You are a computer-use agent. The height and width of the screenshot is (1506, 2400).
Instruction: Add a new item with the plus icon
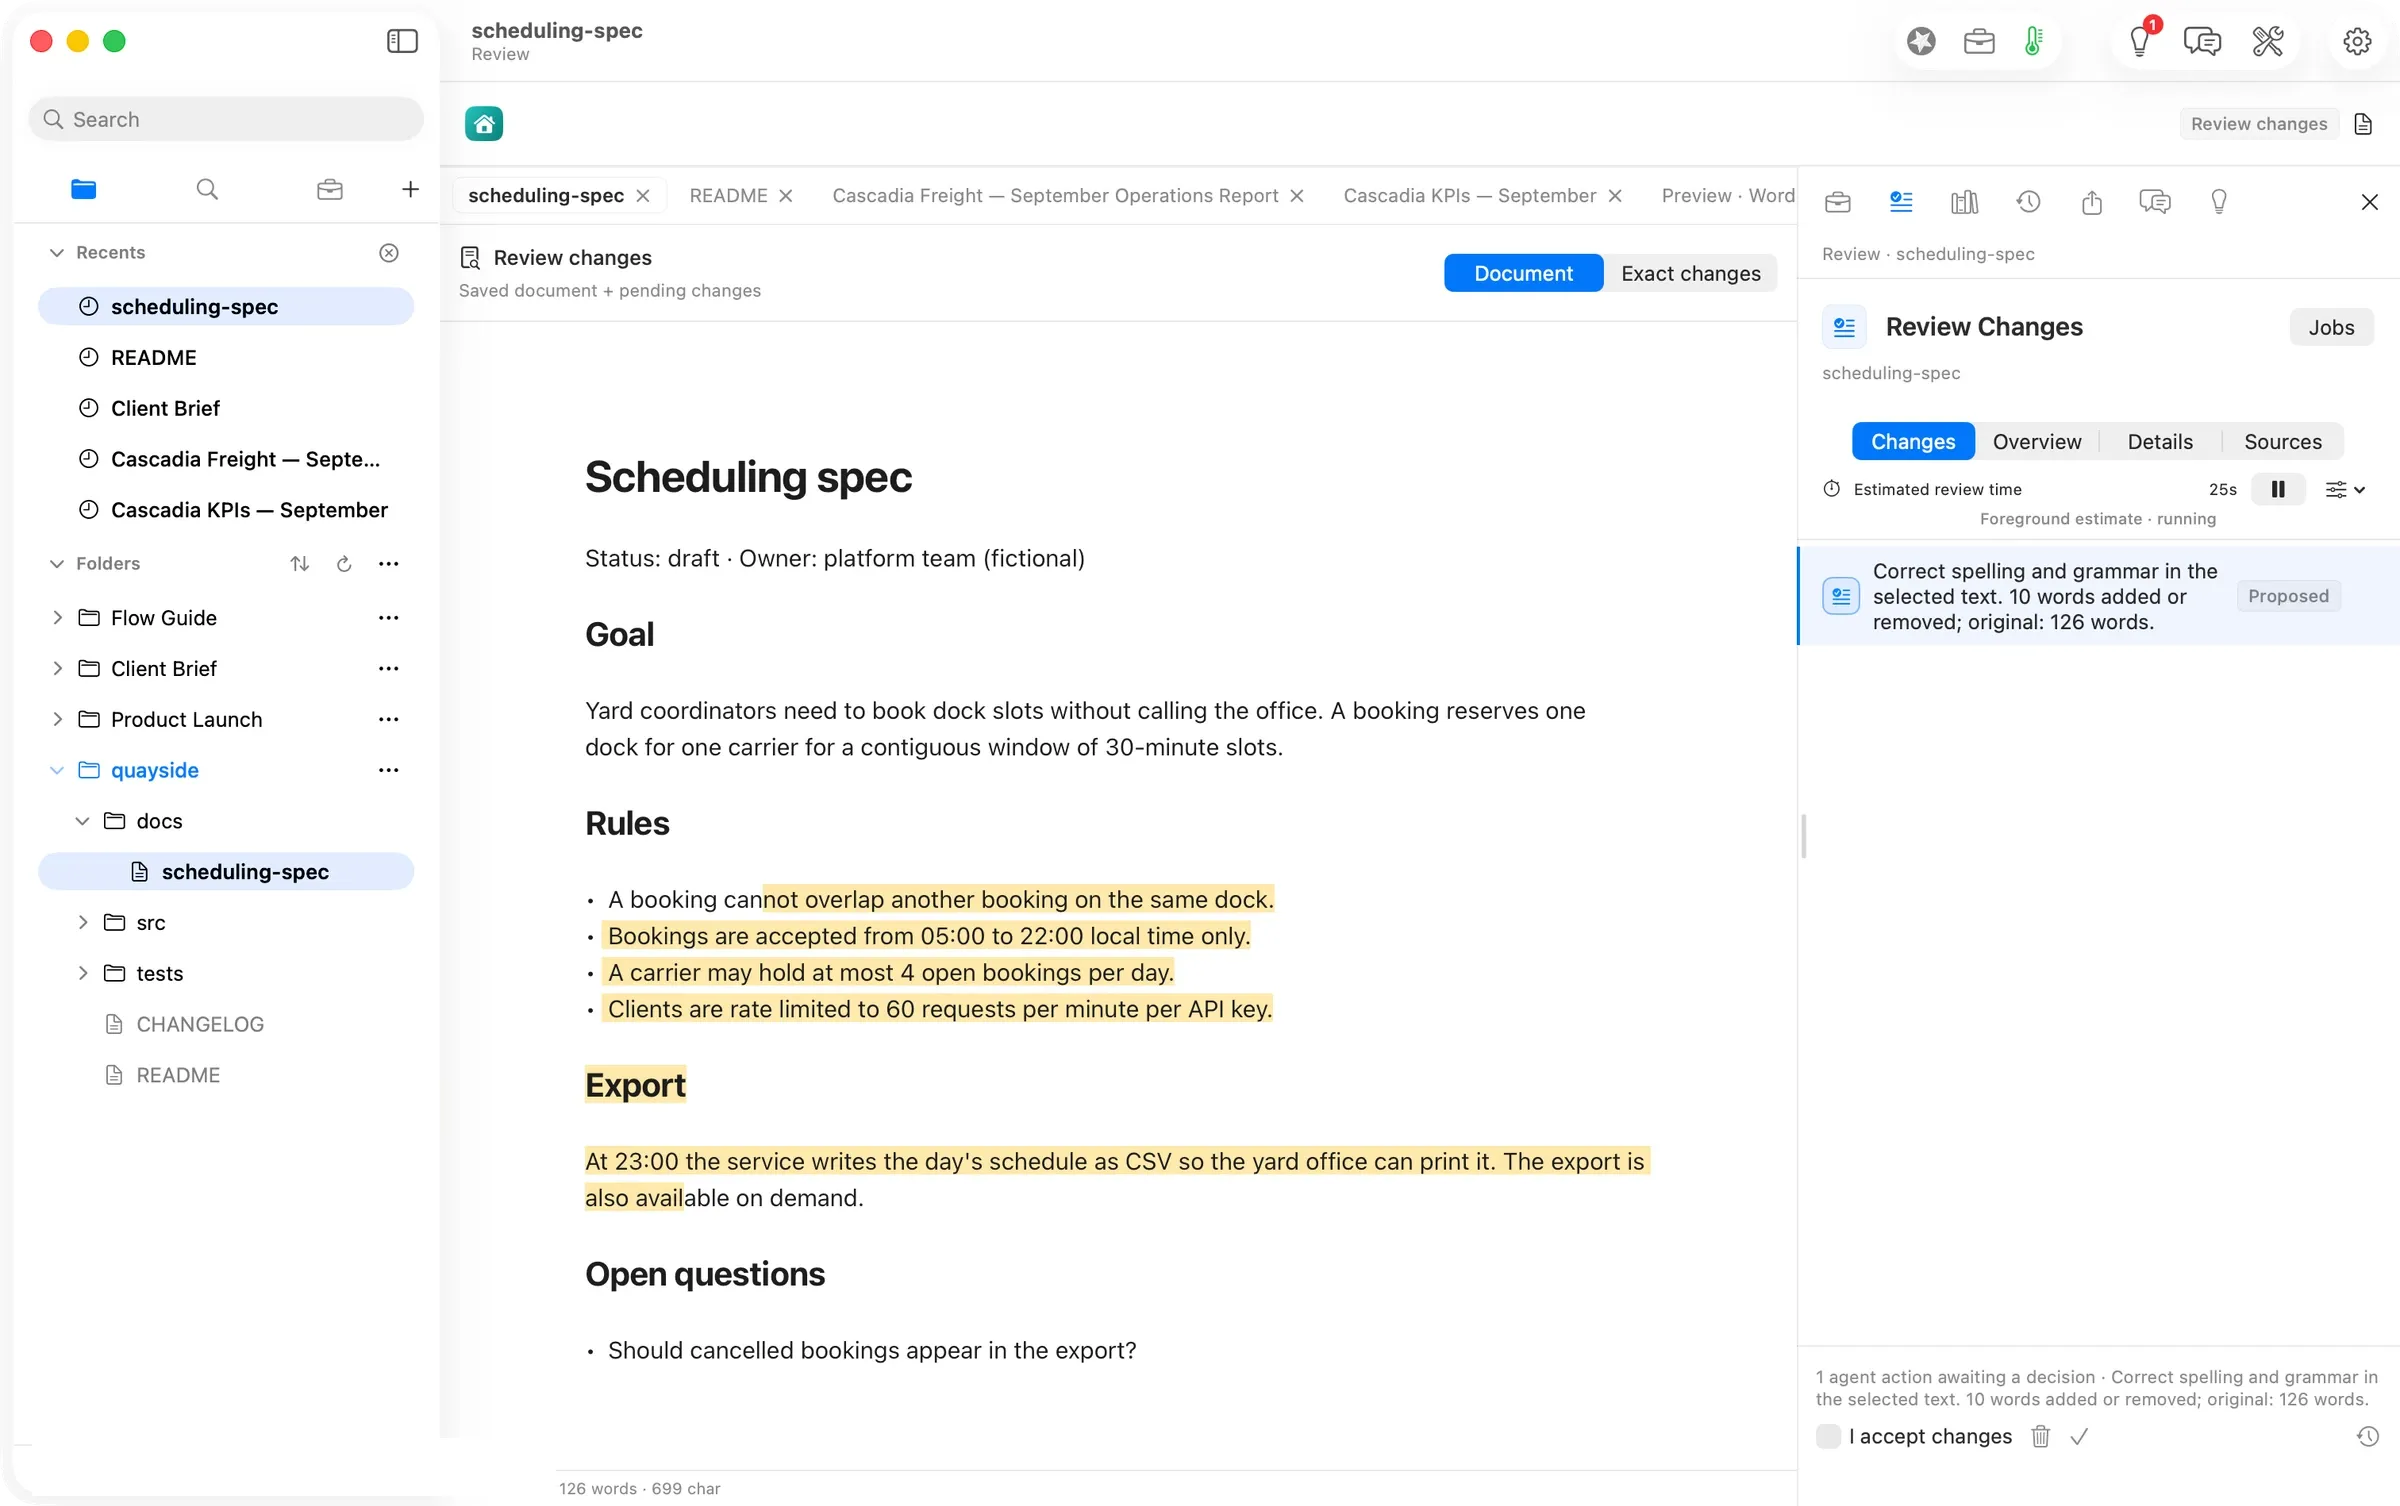(410, 189)
